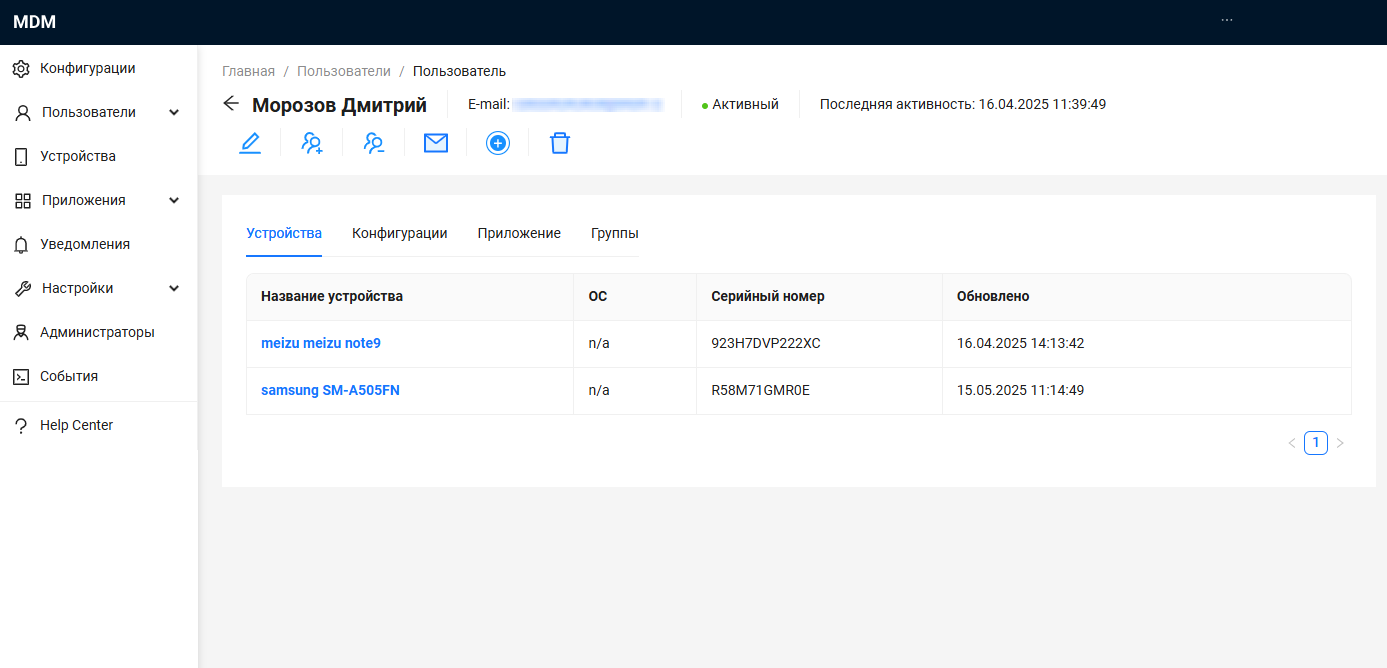Click the pencil edit user icon

point(250,143)
